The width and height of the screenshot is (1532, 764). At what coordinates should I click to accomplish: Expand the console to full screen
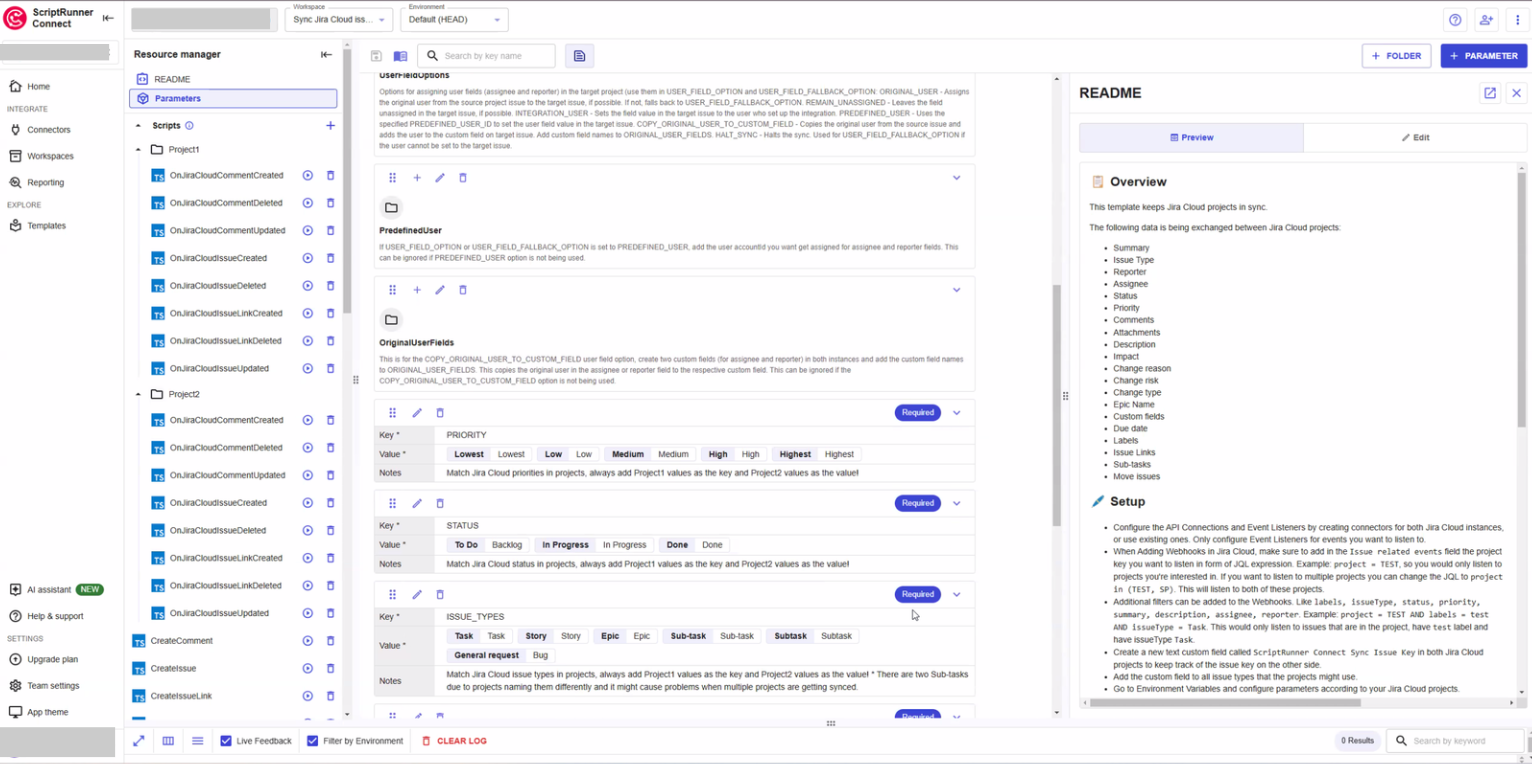[139, 741]
